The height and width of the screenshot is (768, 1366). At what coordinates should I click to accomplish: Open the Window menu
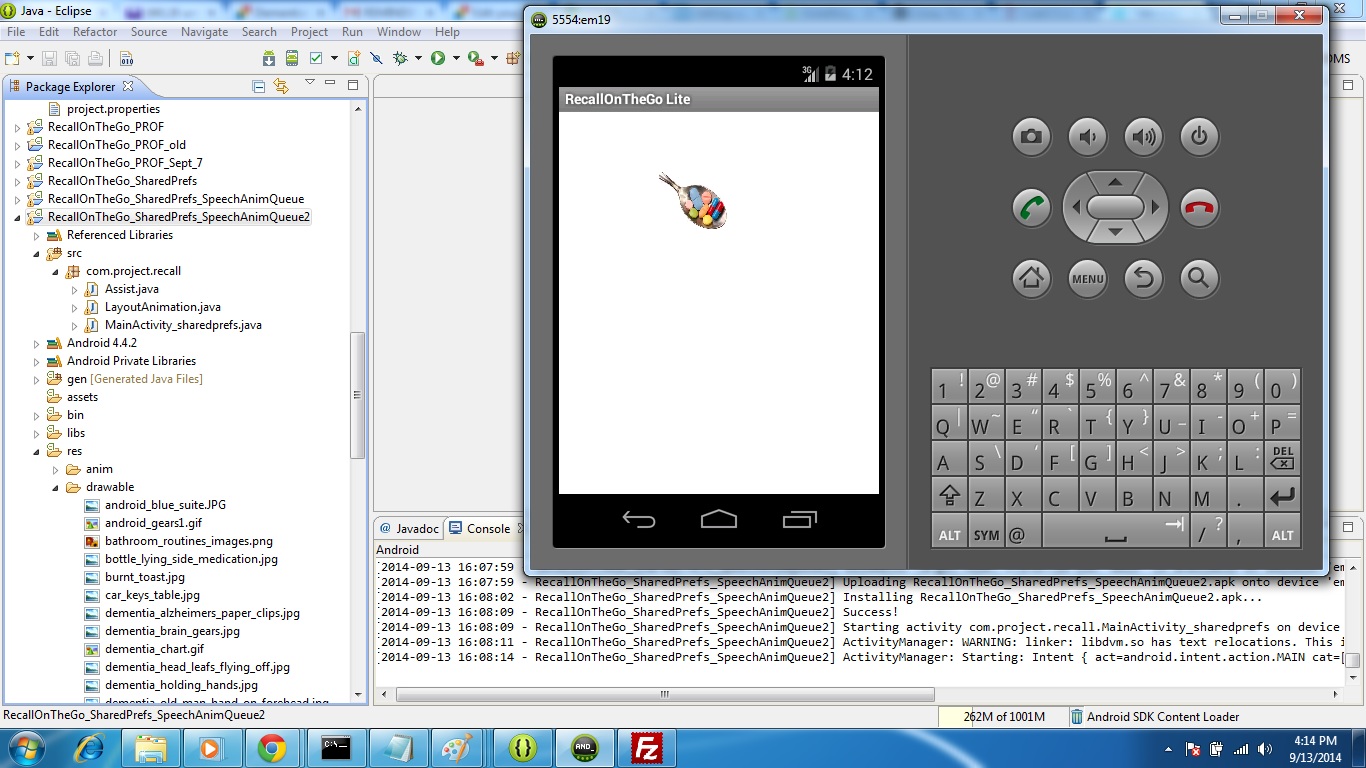(x=399, y=32)
